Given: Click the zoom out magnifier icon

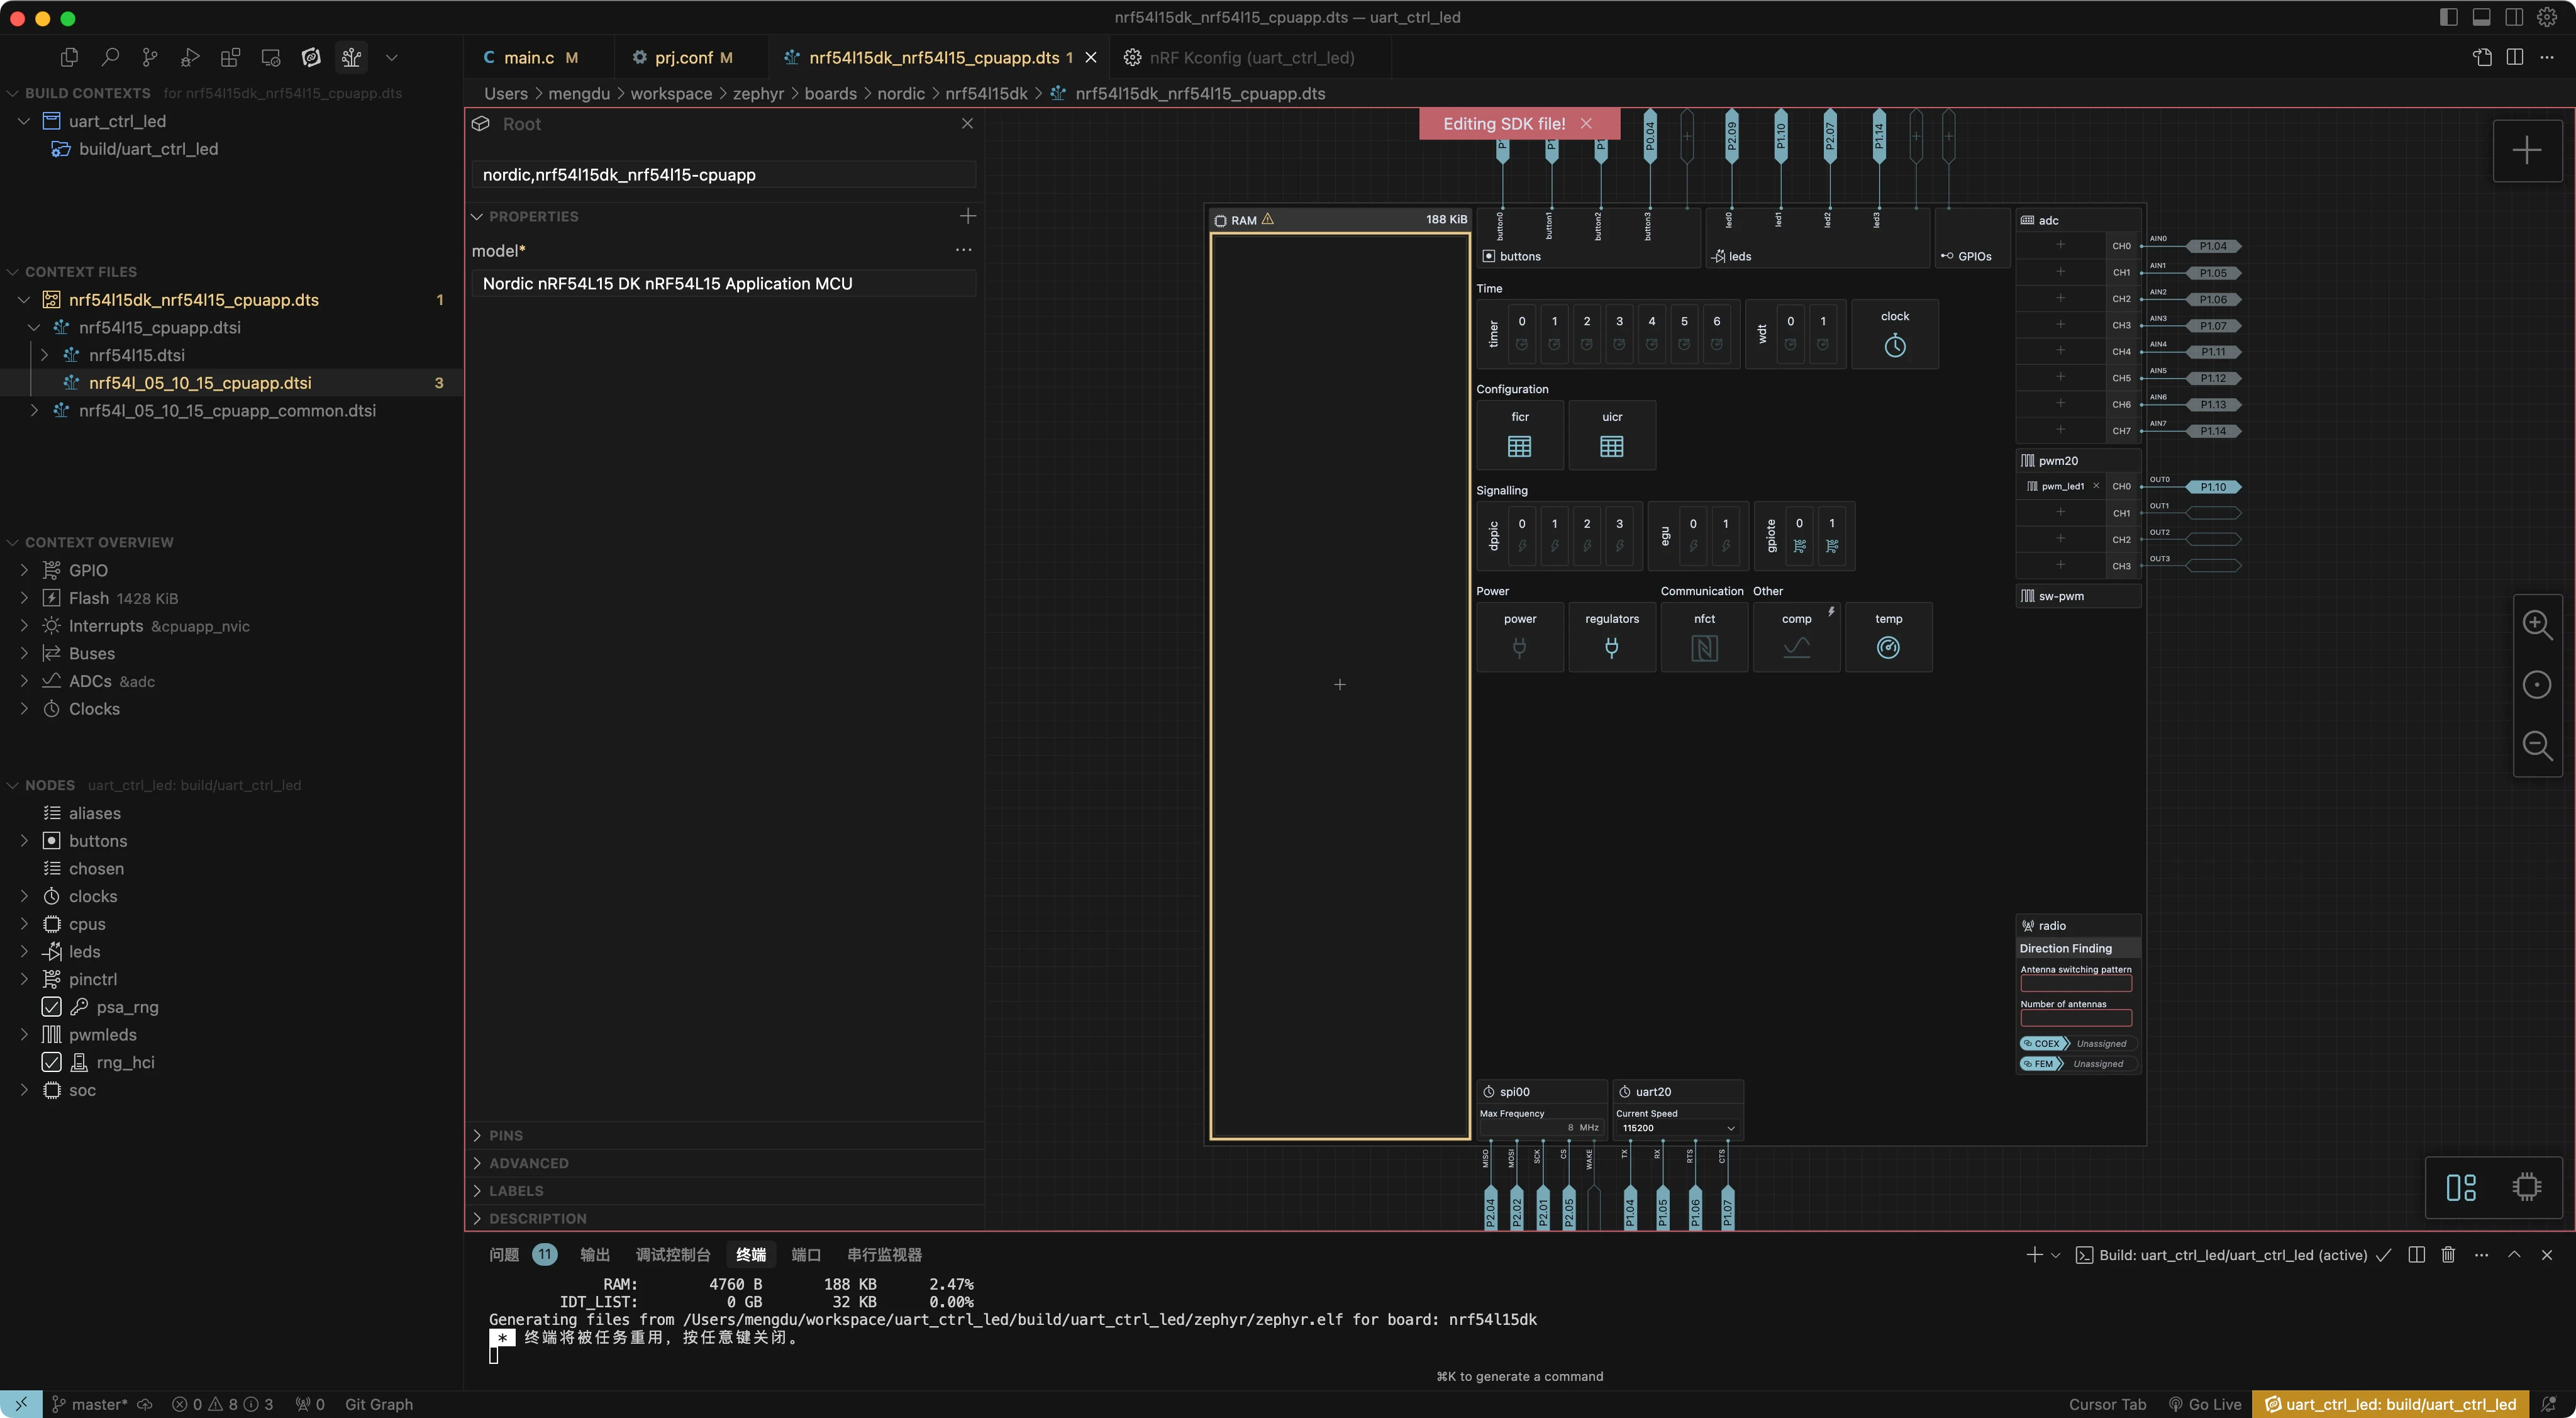Looking at the screenshot, I should pos(2537,745).
